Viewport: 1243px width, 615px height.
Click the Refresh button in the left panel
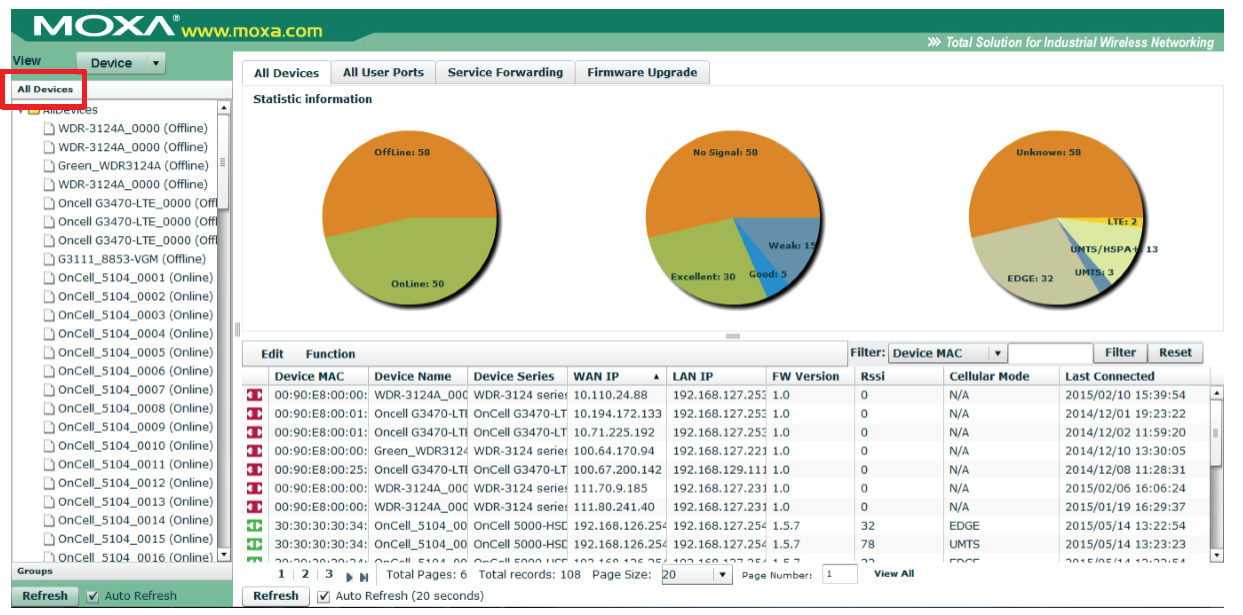45,596
